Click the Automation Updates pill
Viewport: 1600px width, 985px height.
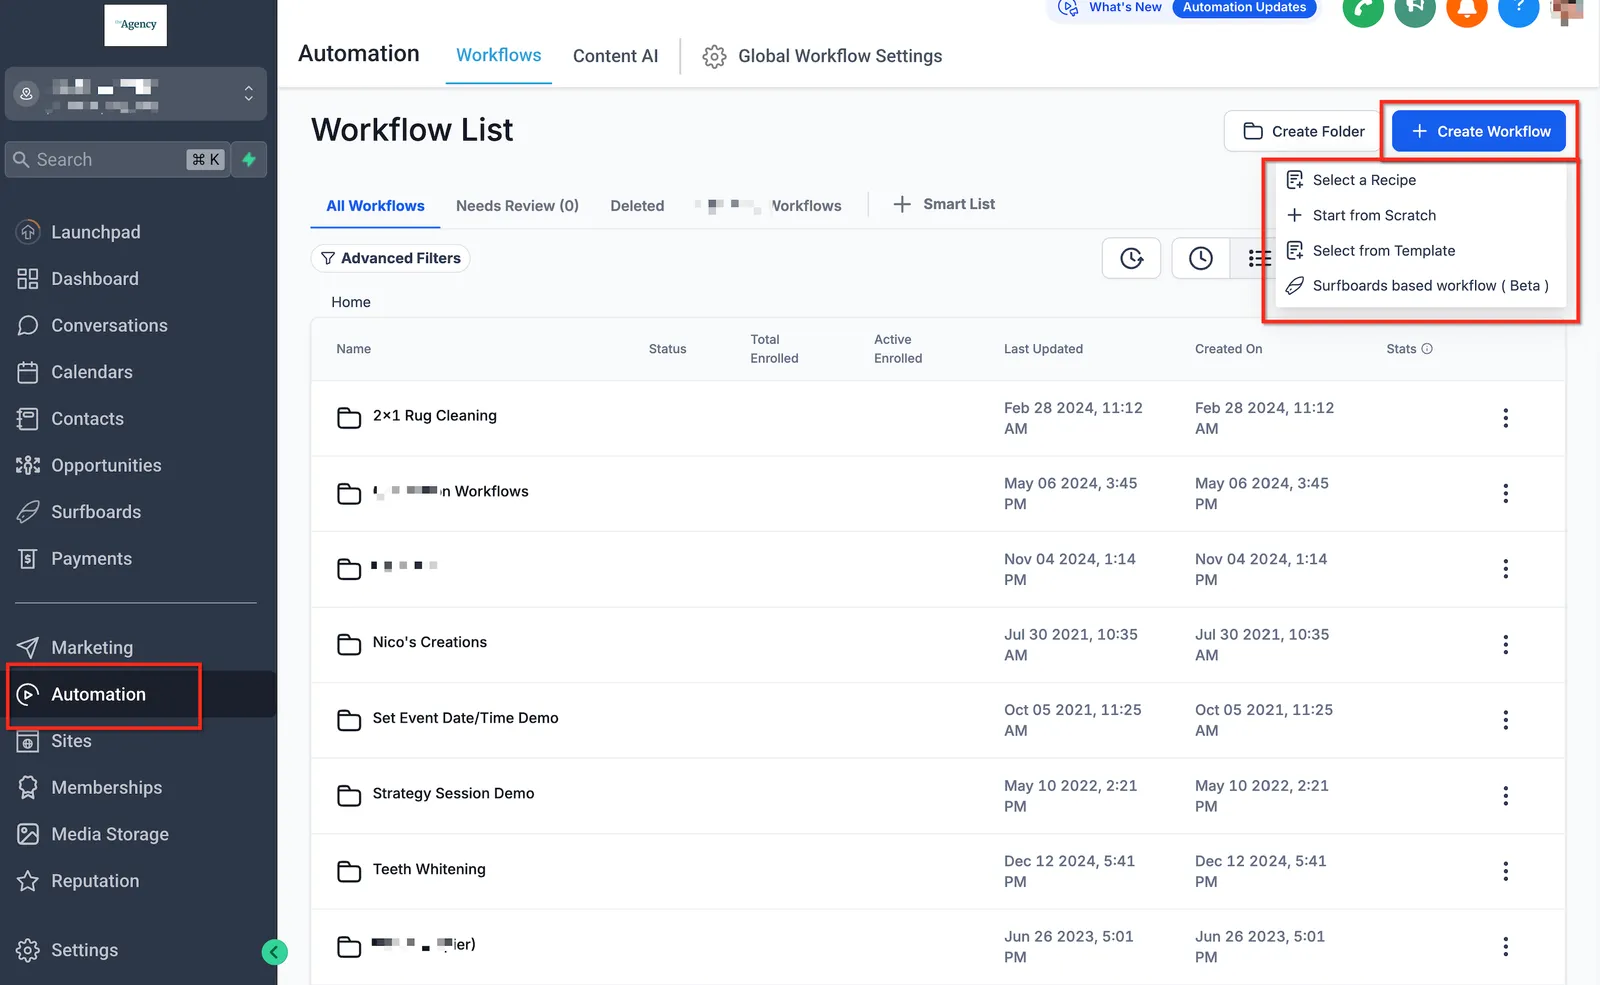pos(1244,8)
